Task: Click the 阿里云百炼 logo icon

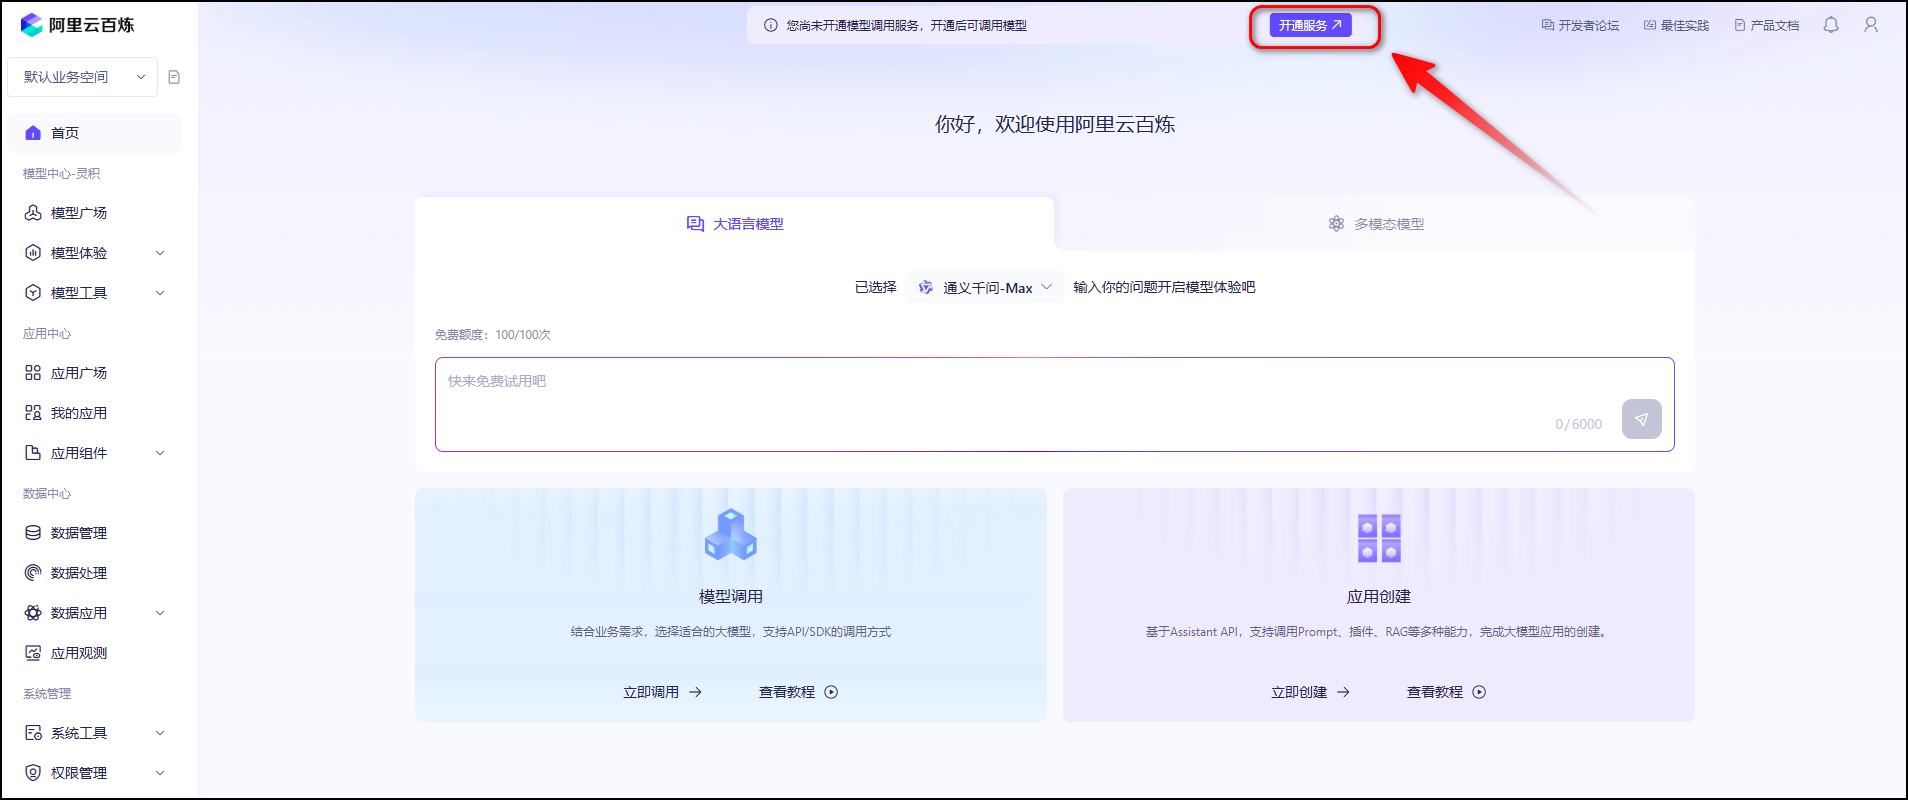Action: [x=32, y=25]
